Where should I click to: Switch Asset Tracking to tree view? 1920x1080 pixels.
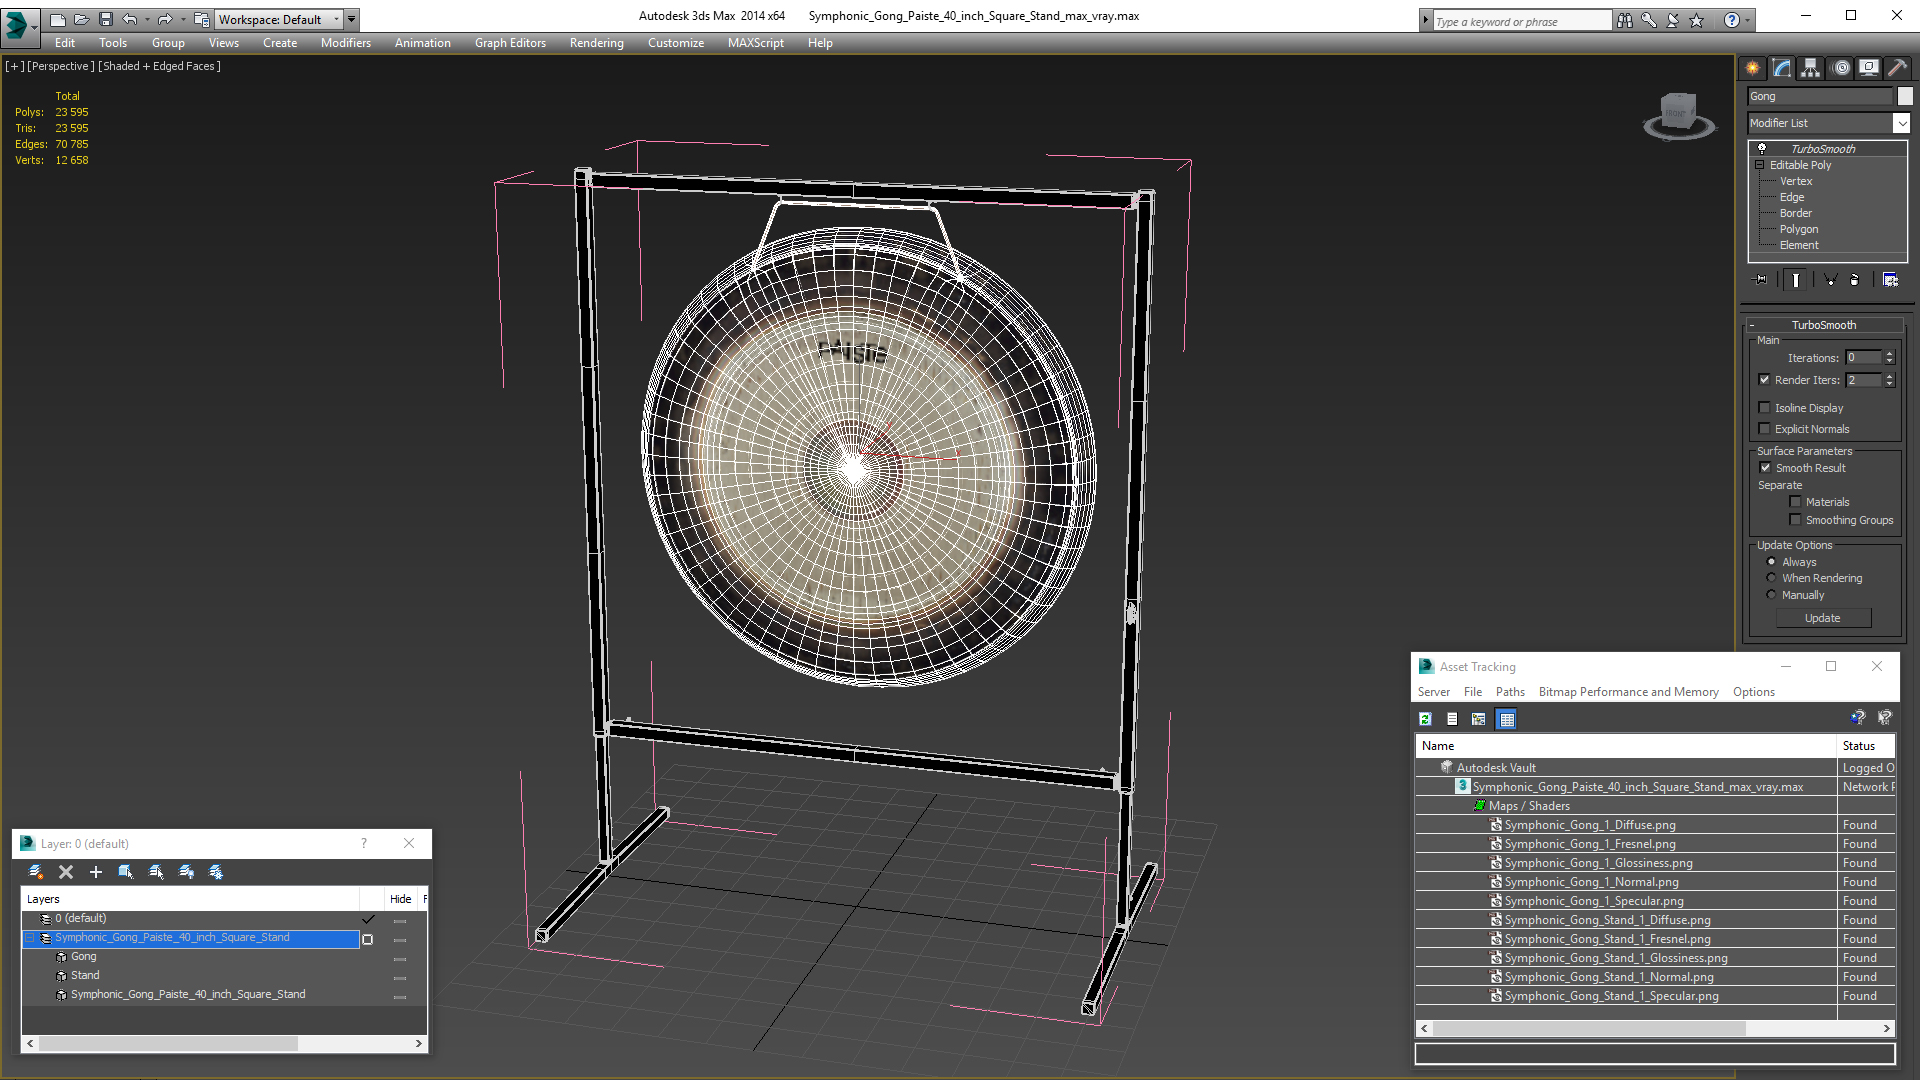pyautogui.click(x=1479, y=719)
